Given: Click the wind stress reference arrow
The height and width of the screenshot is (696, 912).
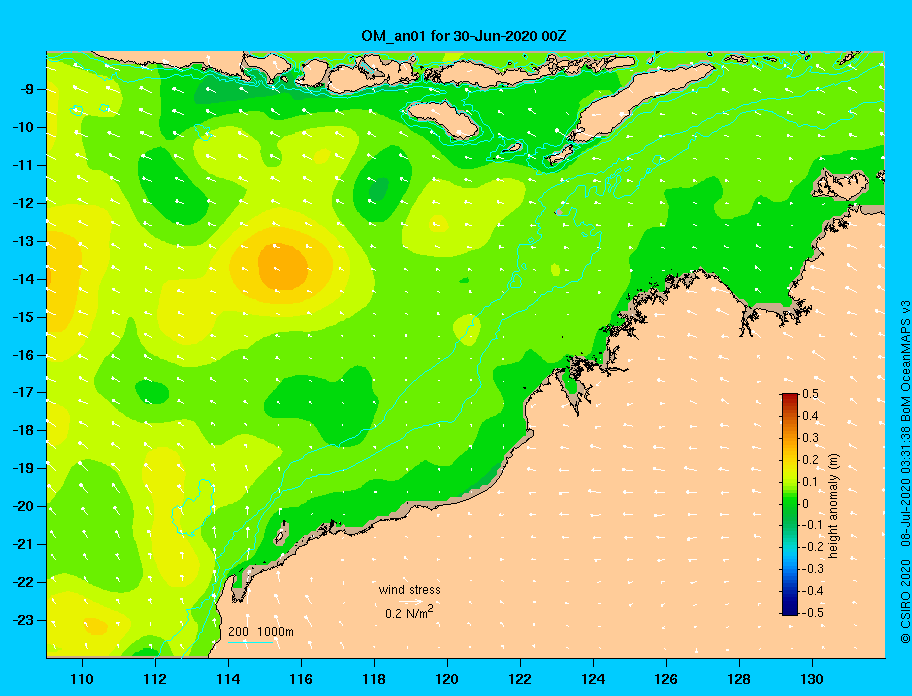Looking at the screenshot, I should pos(411,602).
